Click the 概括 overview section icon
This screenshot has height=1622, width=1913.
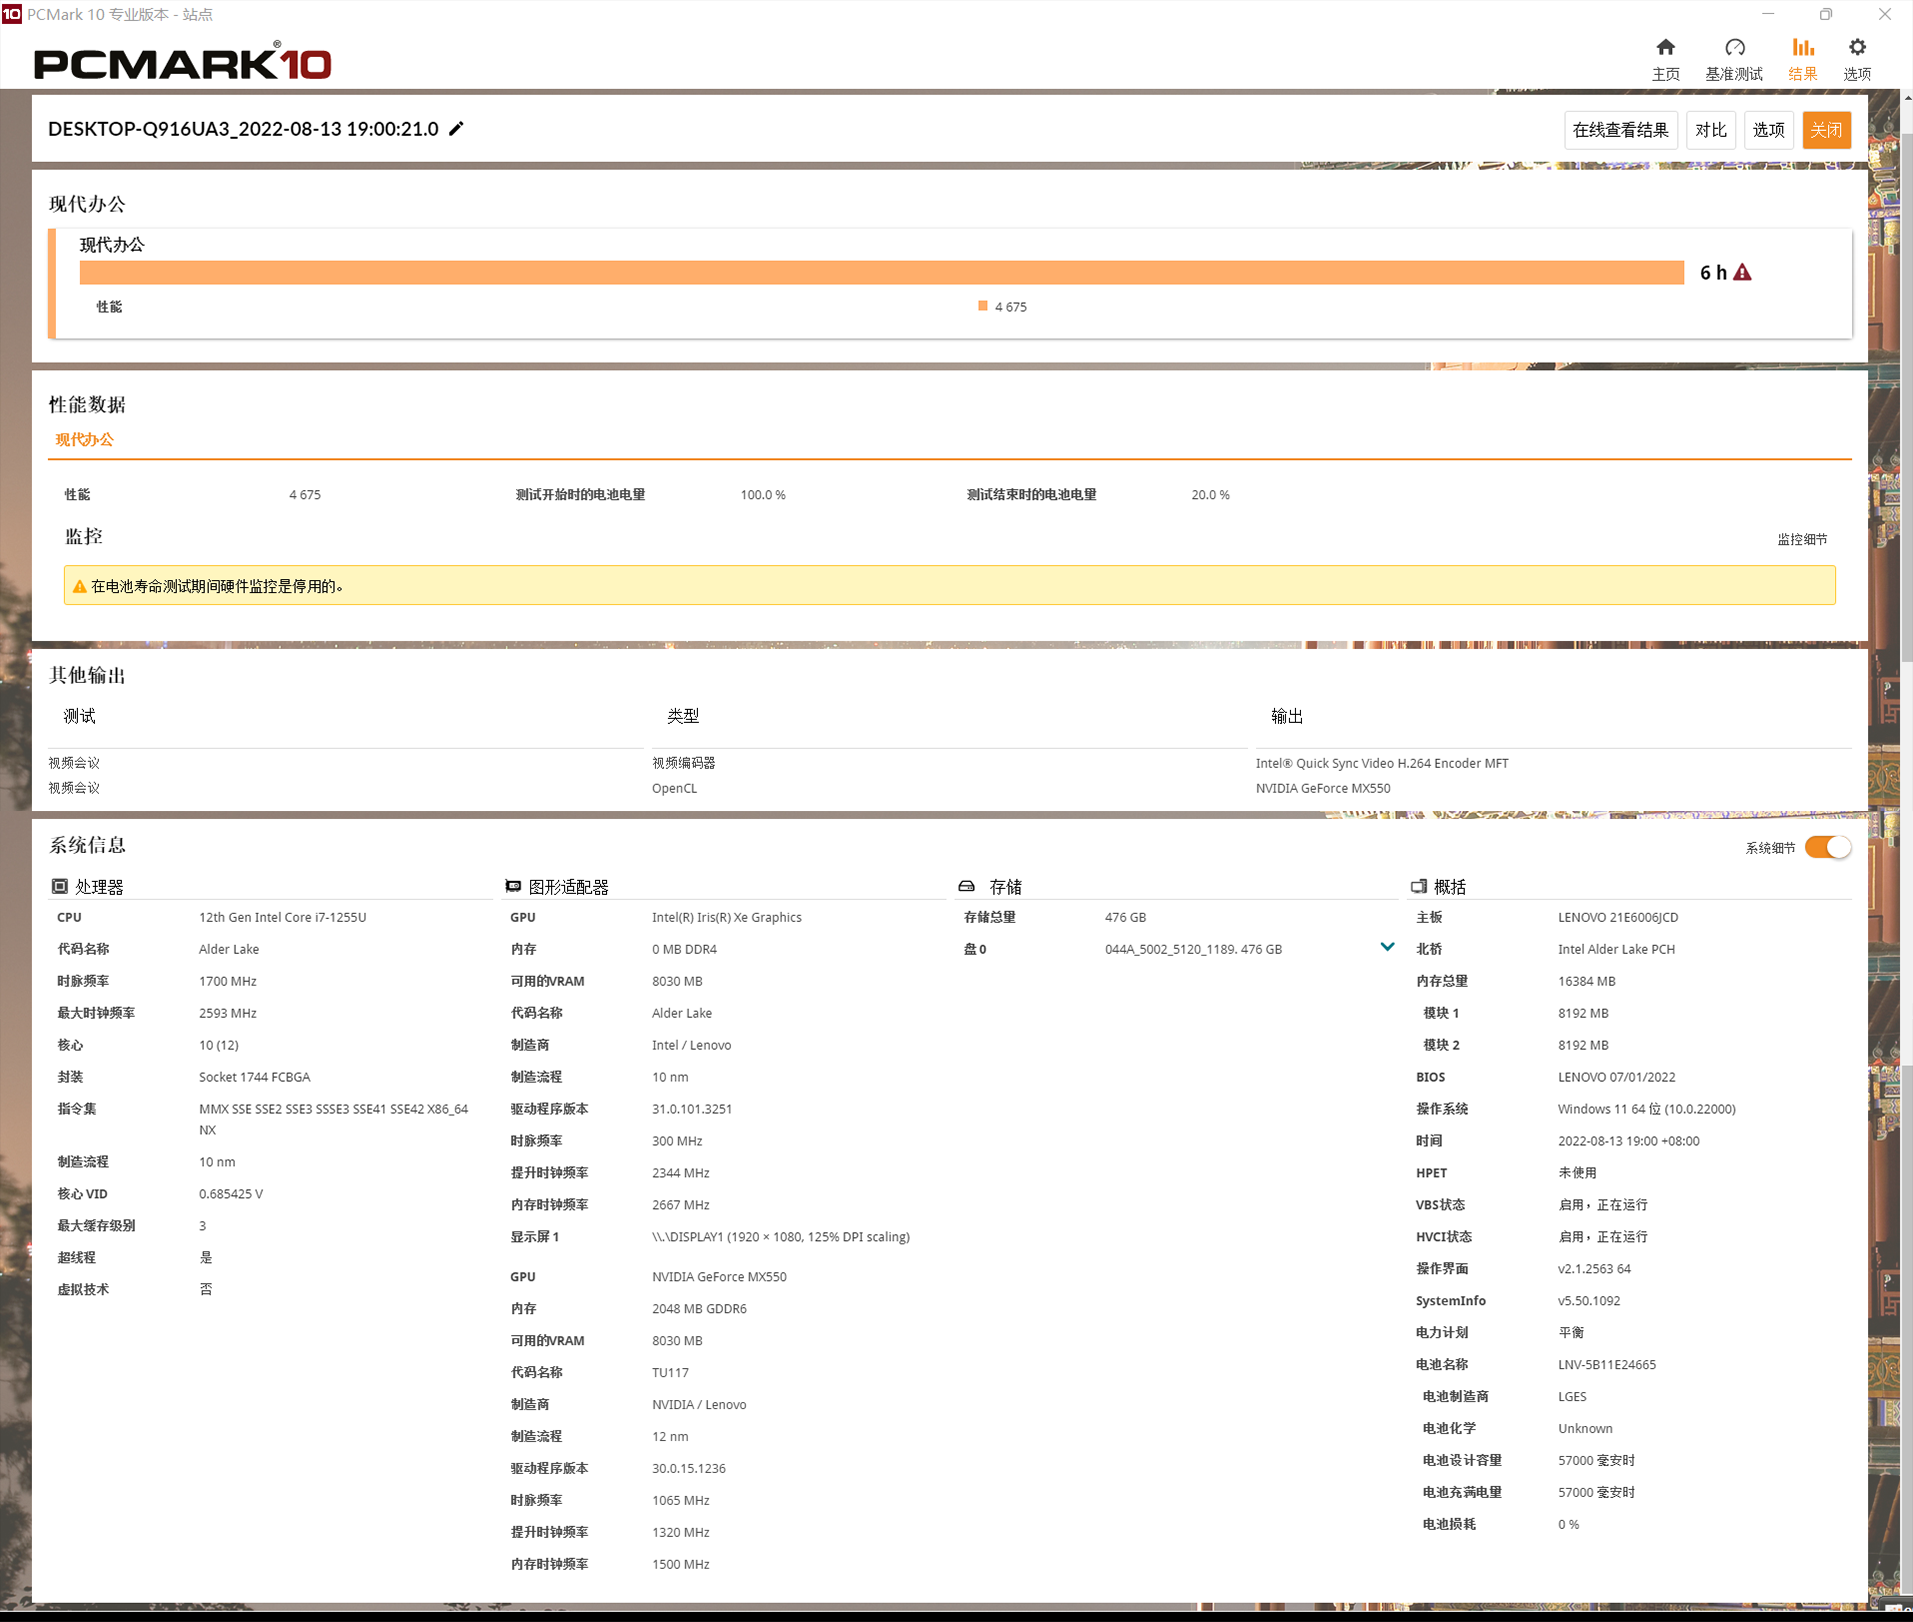pos(1418,886)
